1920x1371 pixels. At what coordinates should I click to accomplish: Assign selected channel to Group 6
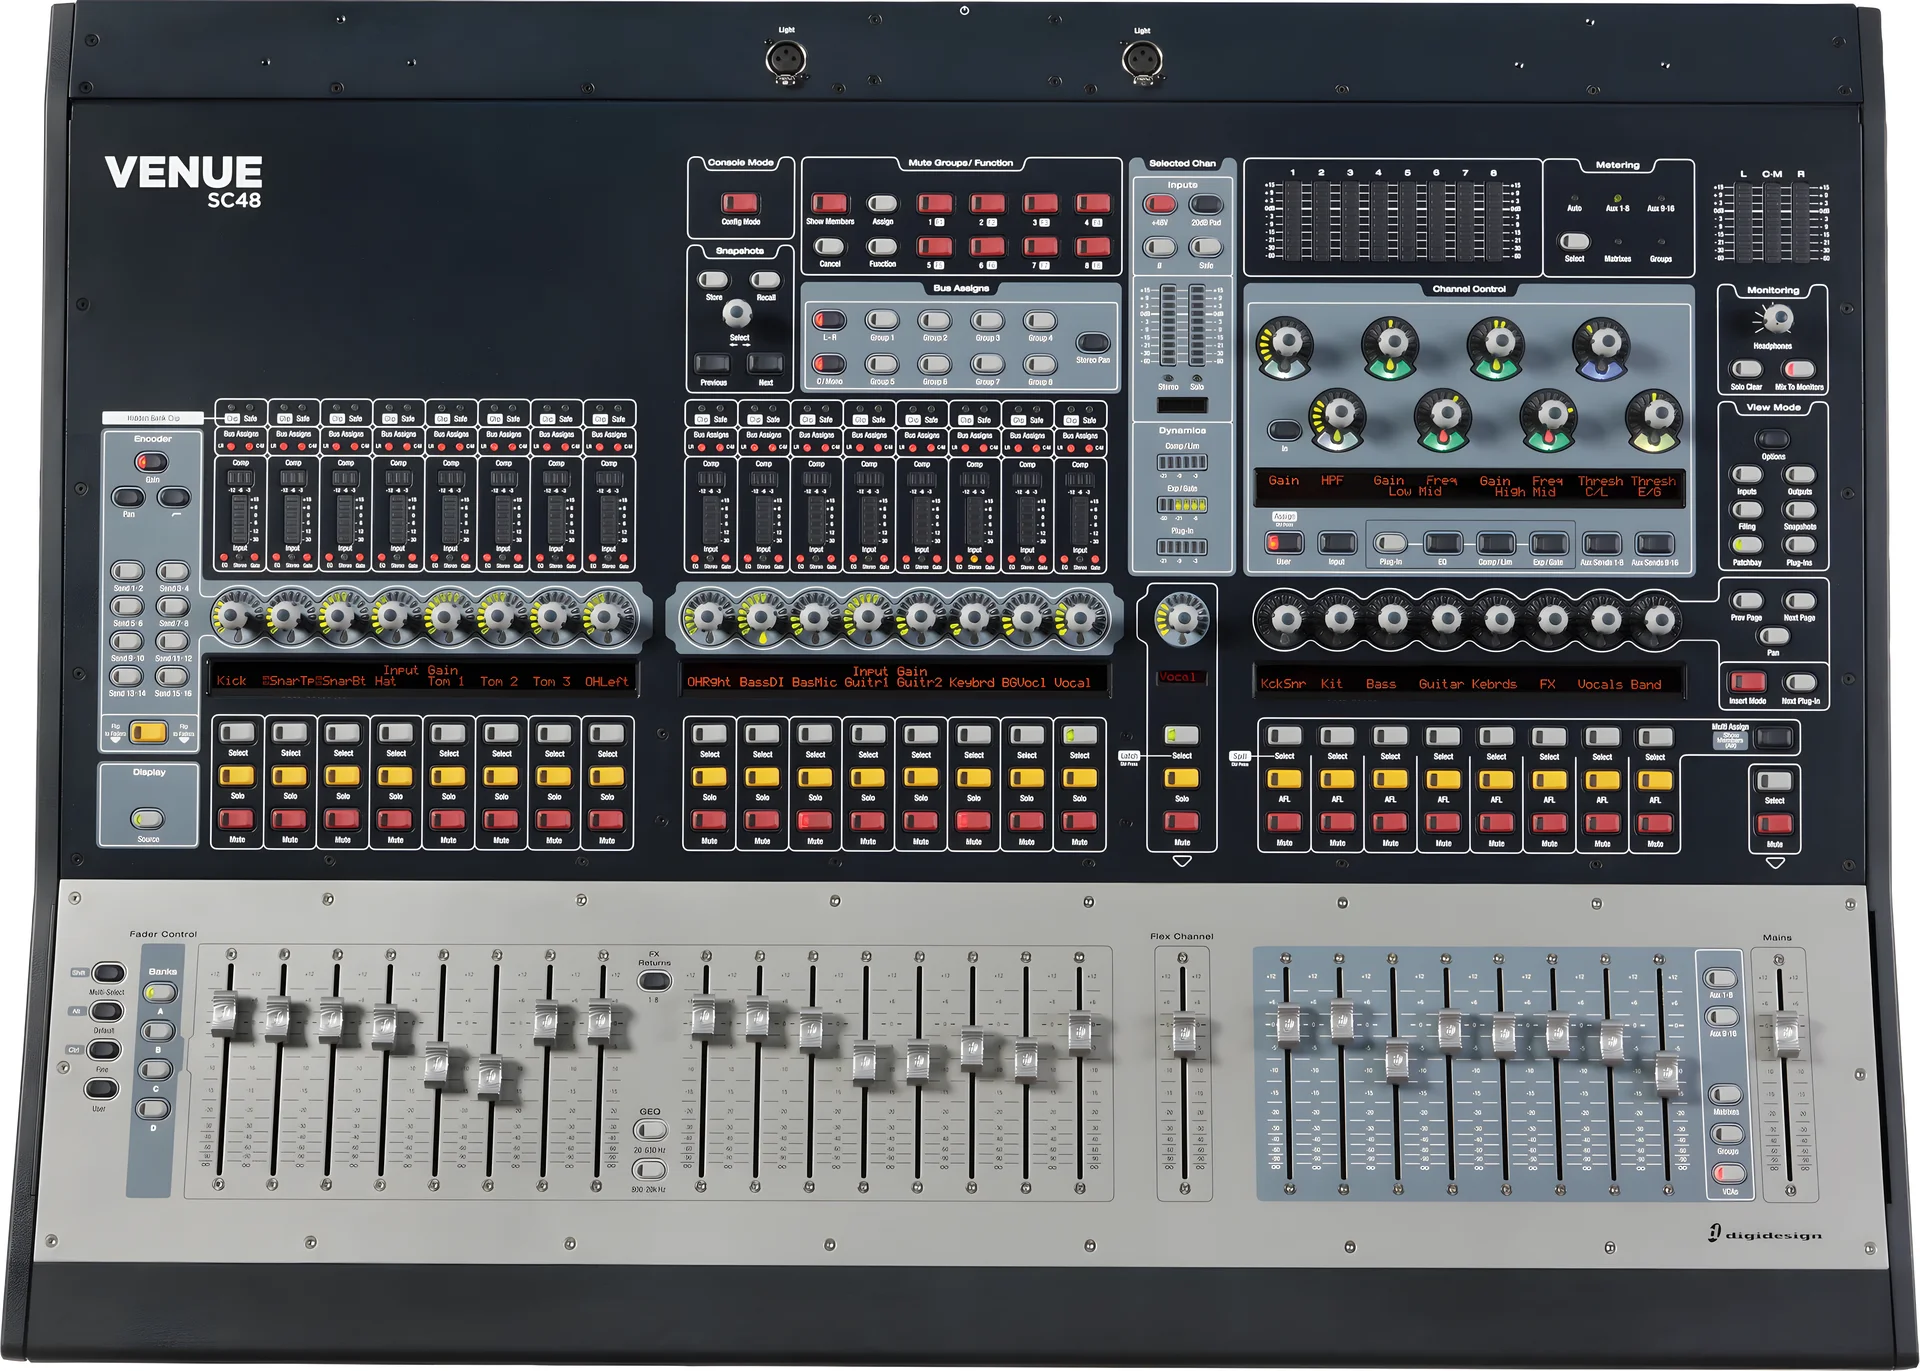point(935,364)
